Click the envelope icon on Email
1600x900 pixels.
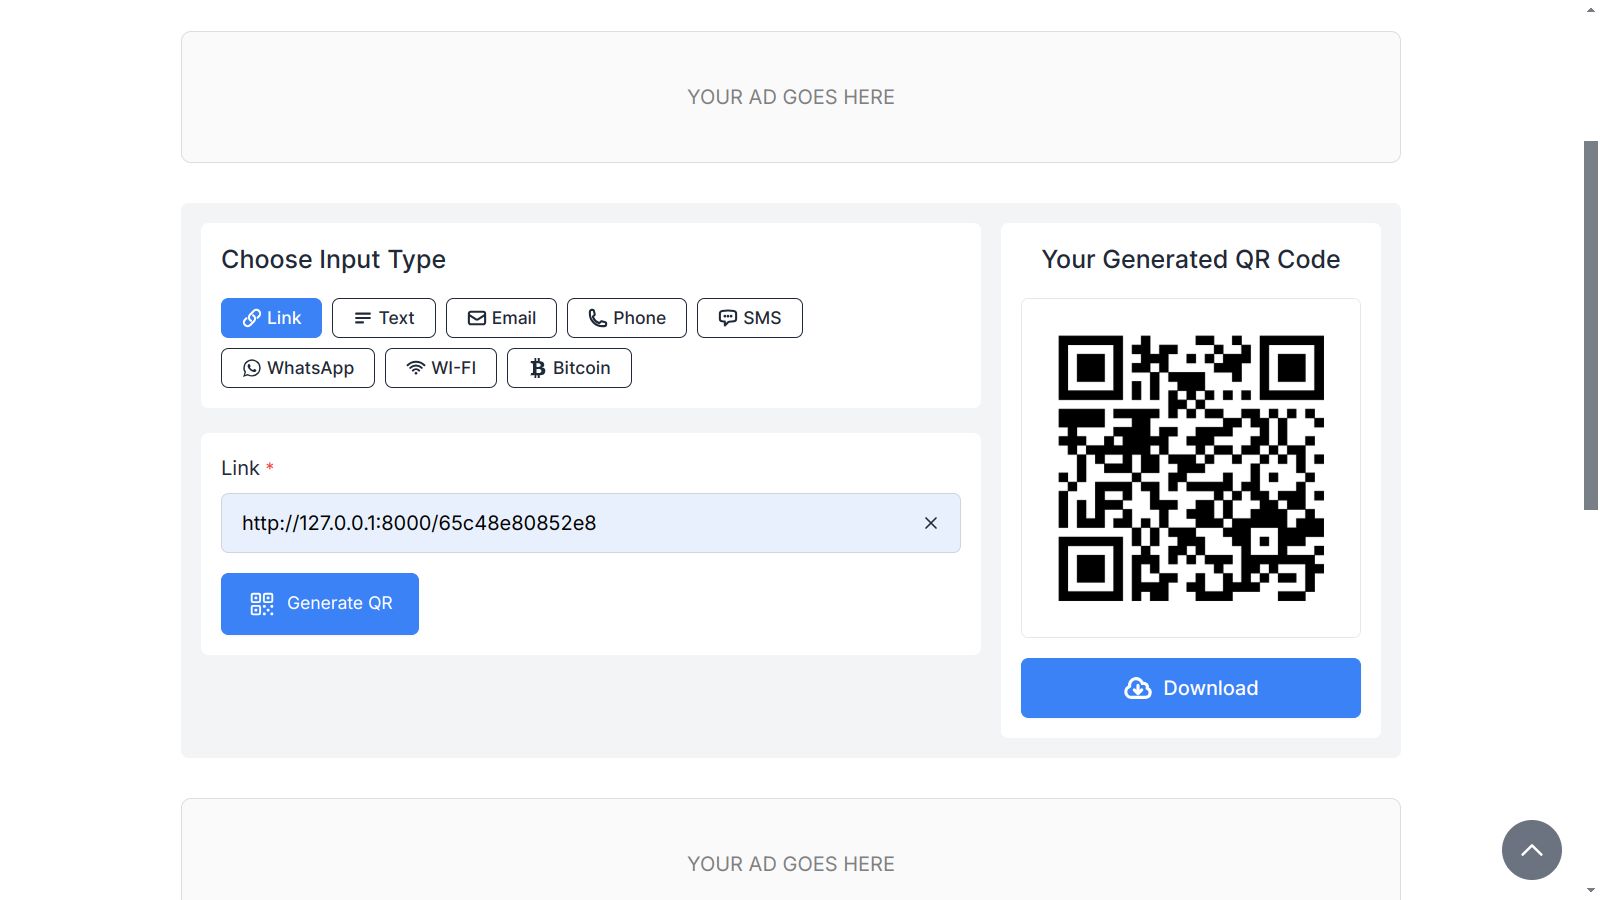click(477, 318)
